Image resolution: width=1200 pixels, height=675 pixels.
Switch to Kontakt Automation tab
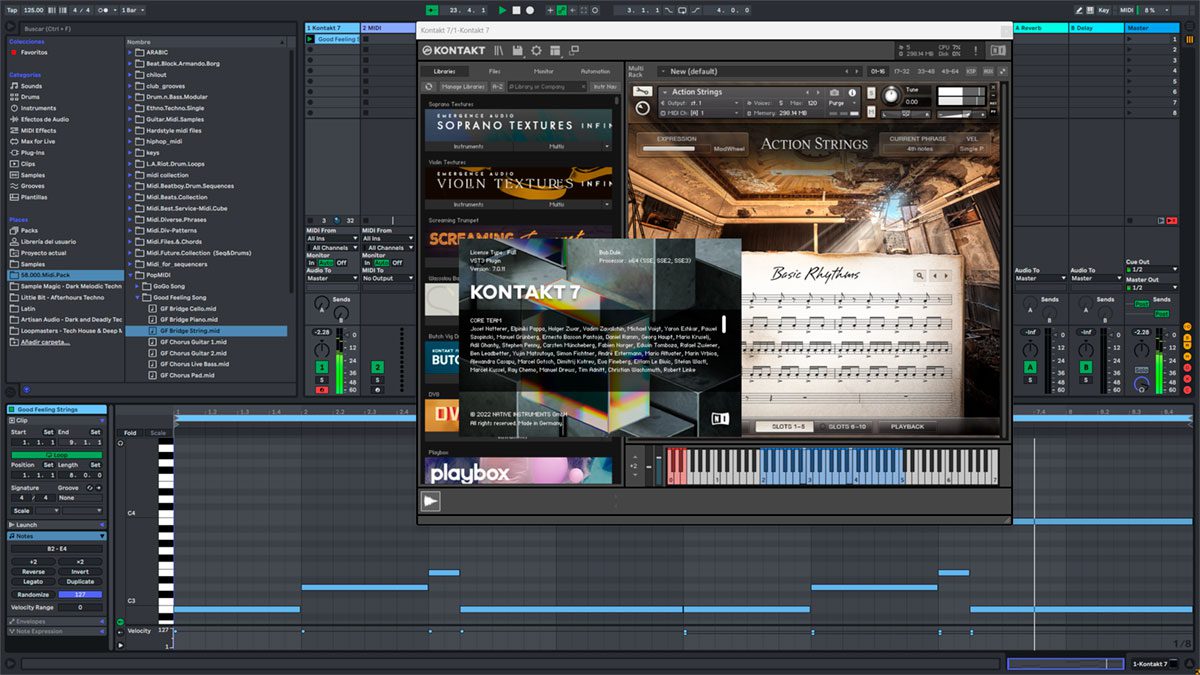[x=595, y=72]
